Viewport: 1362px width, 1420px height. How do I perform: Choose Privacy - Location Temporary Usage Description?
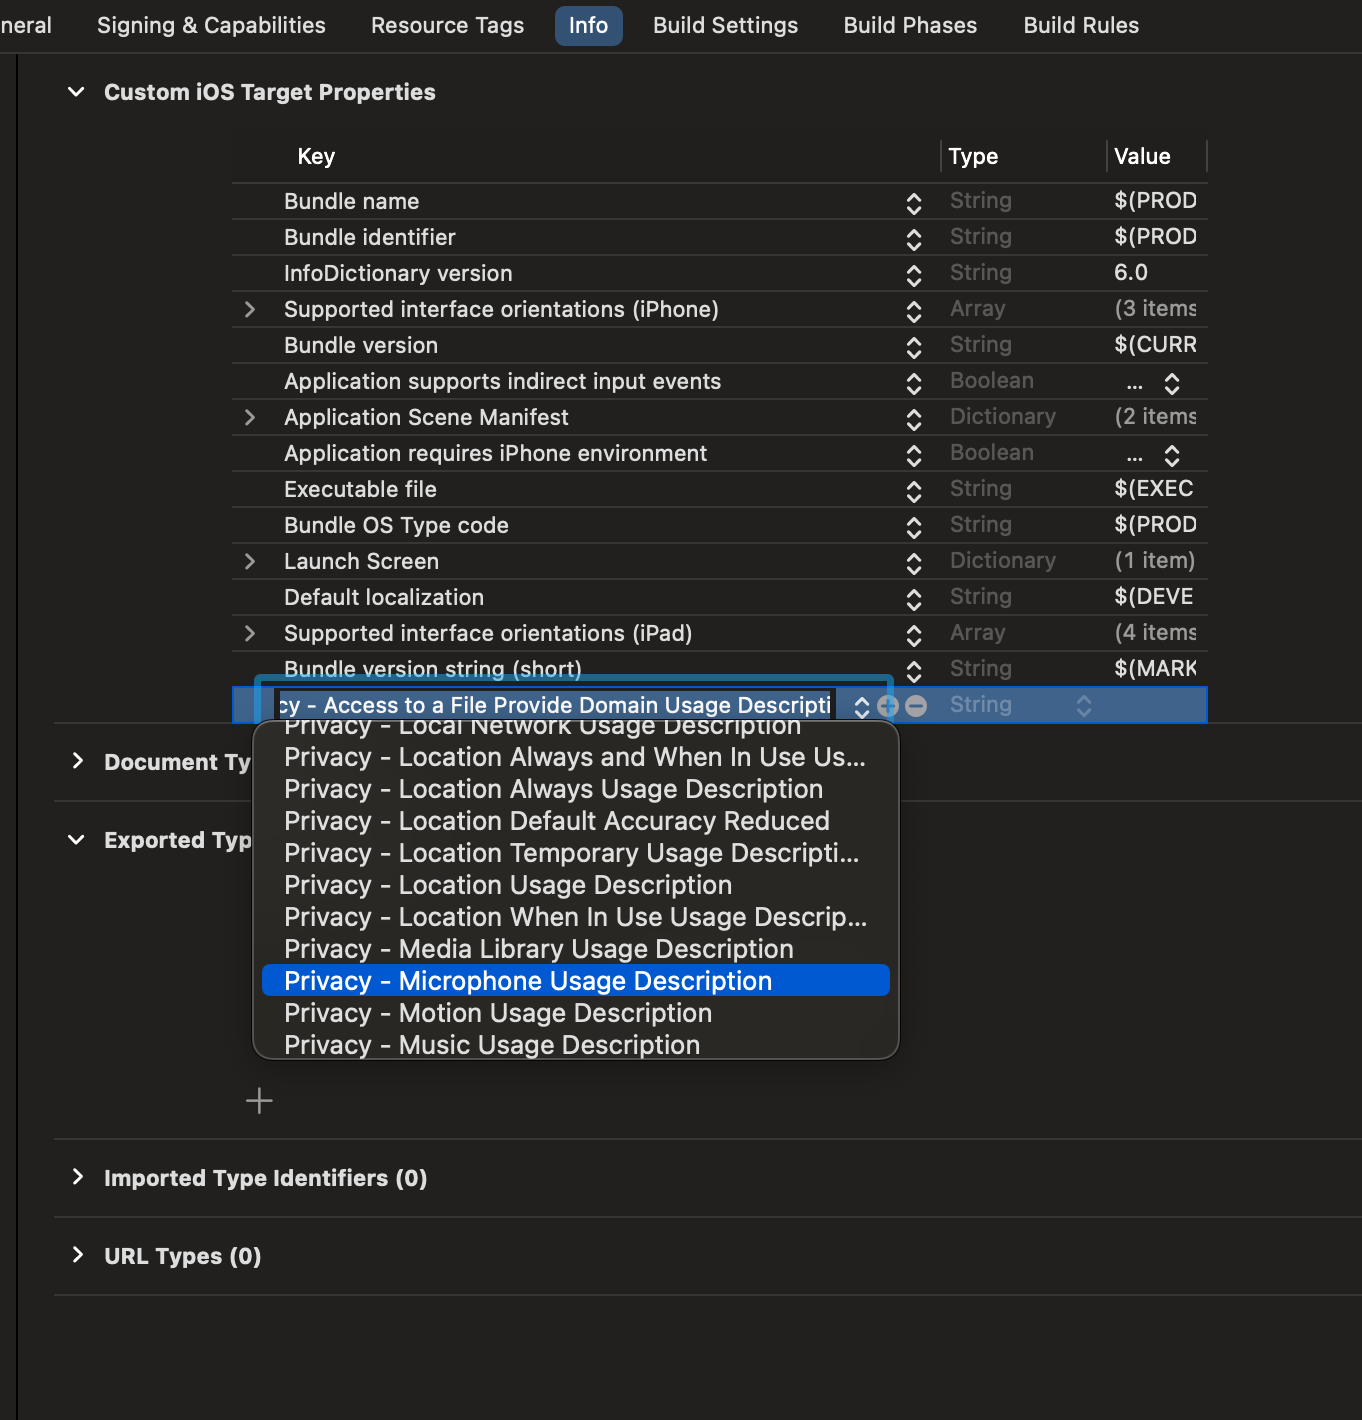pos(575,853)
